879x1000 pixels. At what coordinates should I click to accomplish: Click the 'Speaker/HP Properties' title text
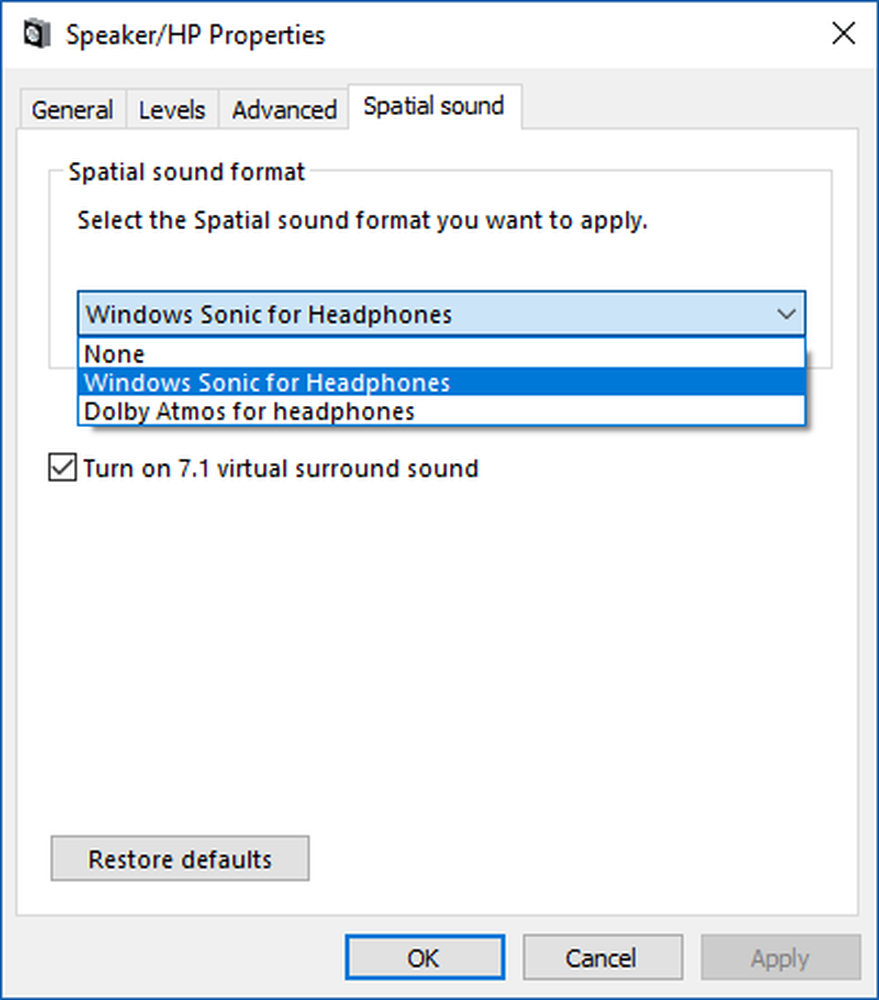coord(195,36)
